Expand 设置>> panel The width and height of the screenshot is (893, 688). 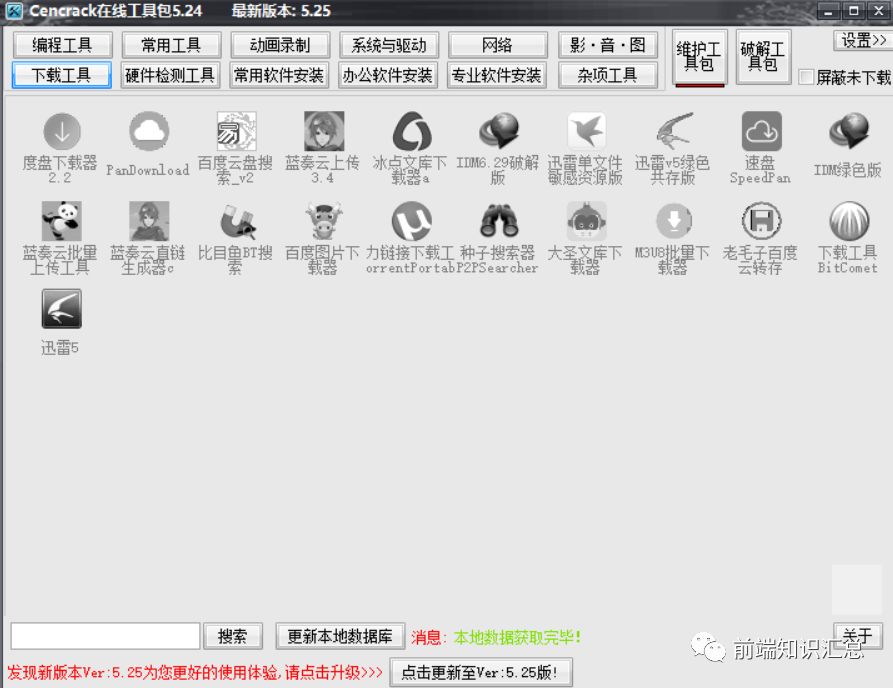tap(863, 40)
